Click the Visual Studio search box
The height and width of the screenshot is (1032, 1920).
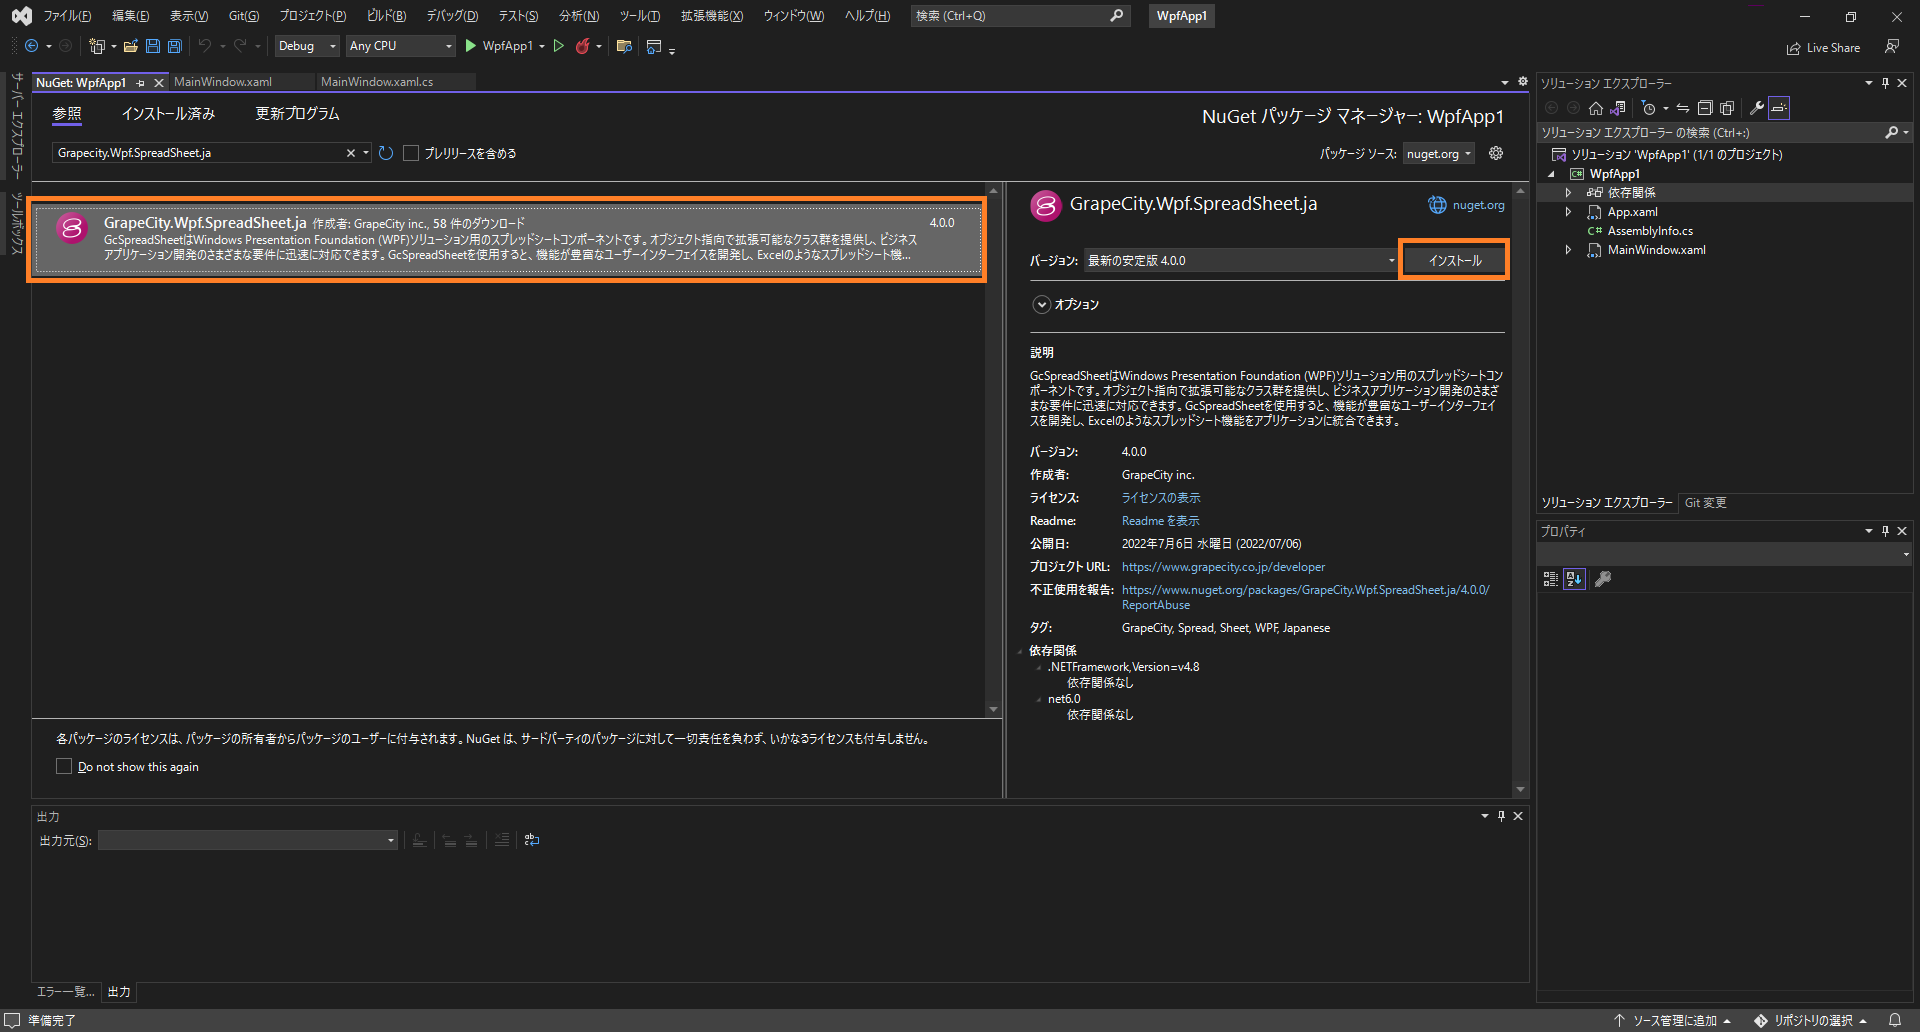1020,16
